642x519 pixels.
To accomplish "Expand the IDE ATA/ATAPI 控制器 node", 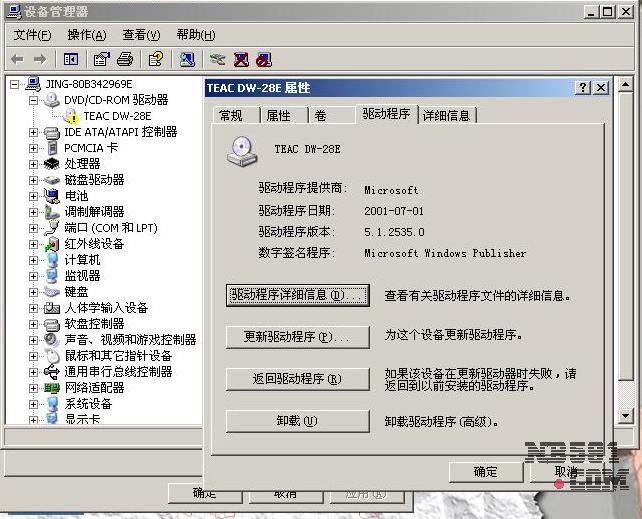I will pos(34,133).
